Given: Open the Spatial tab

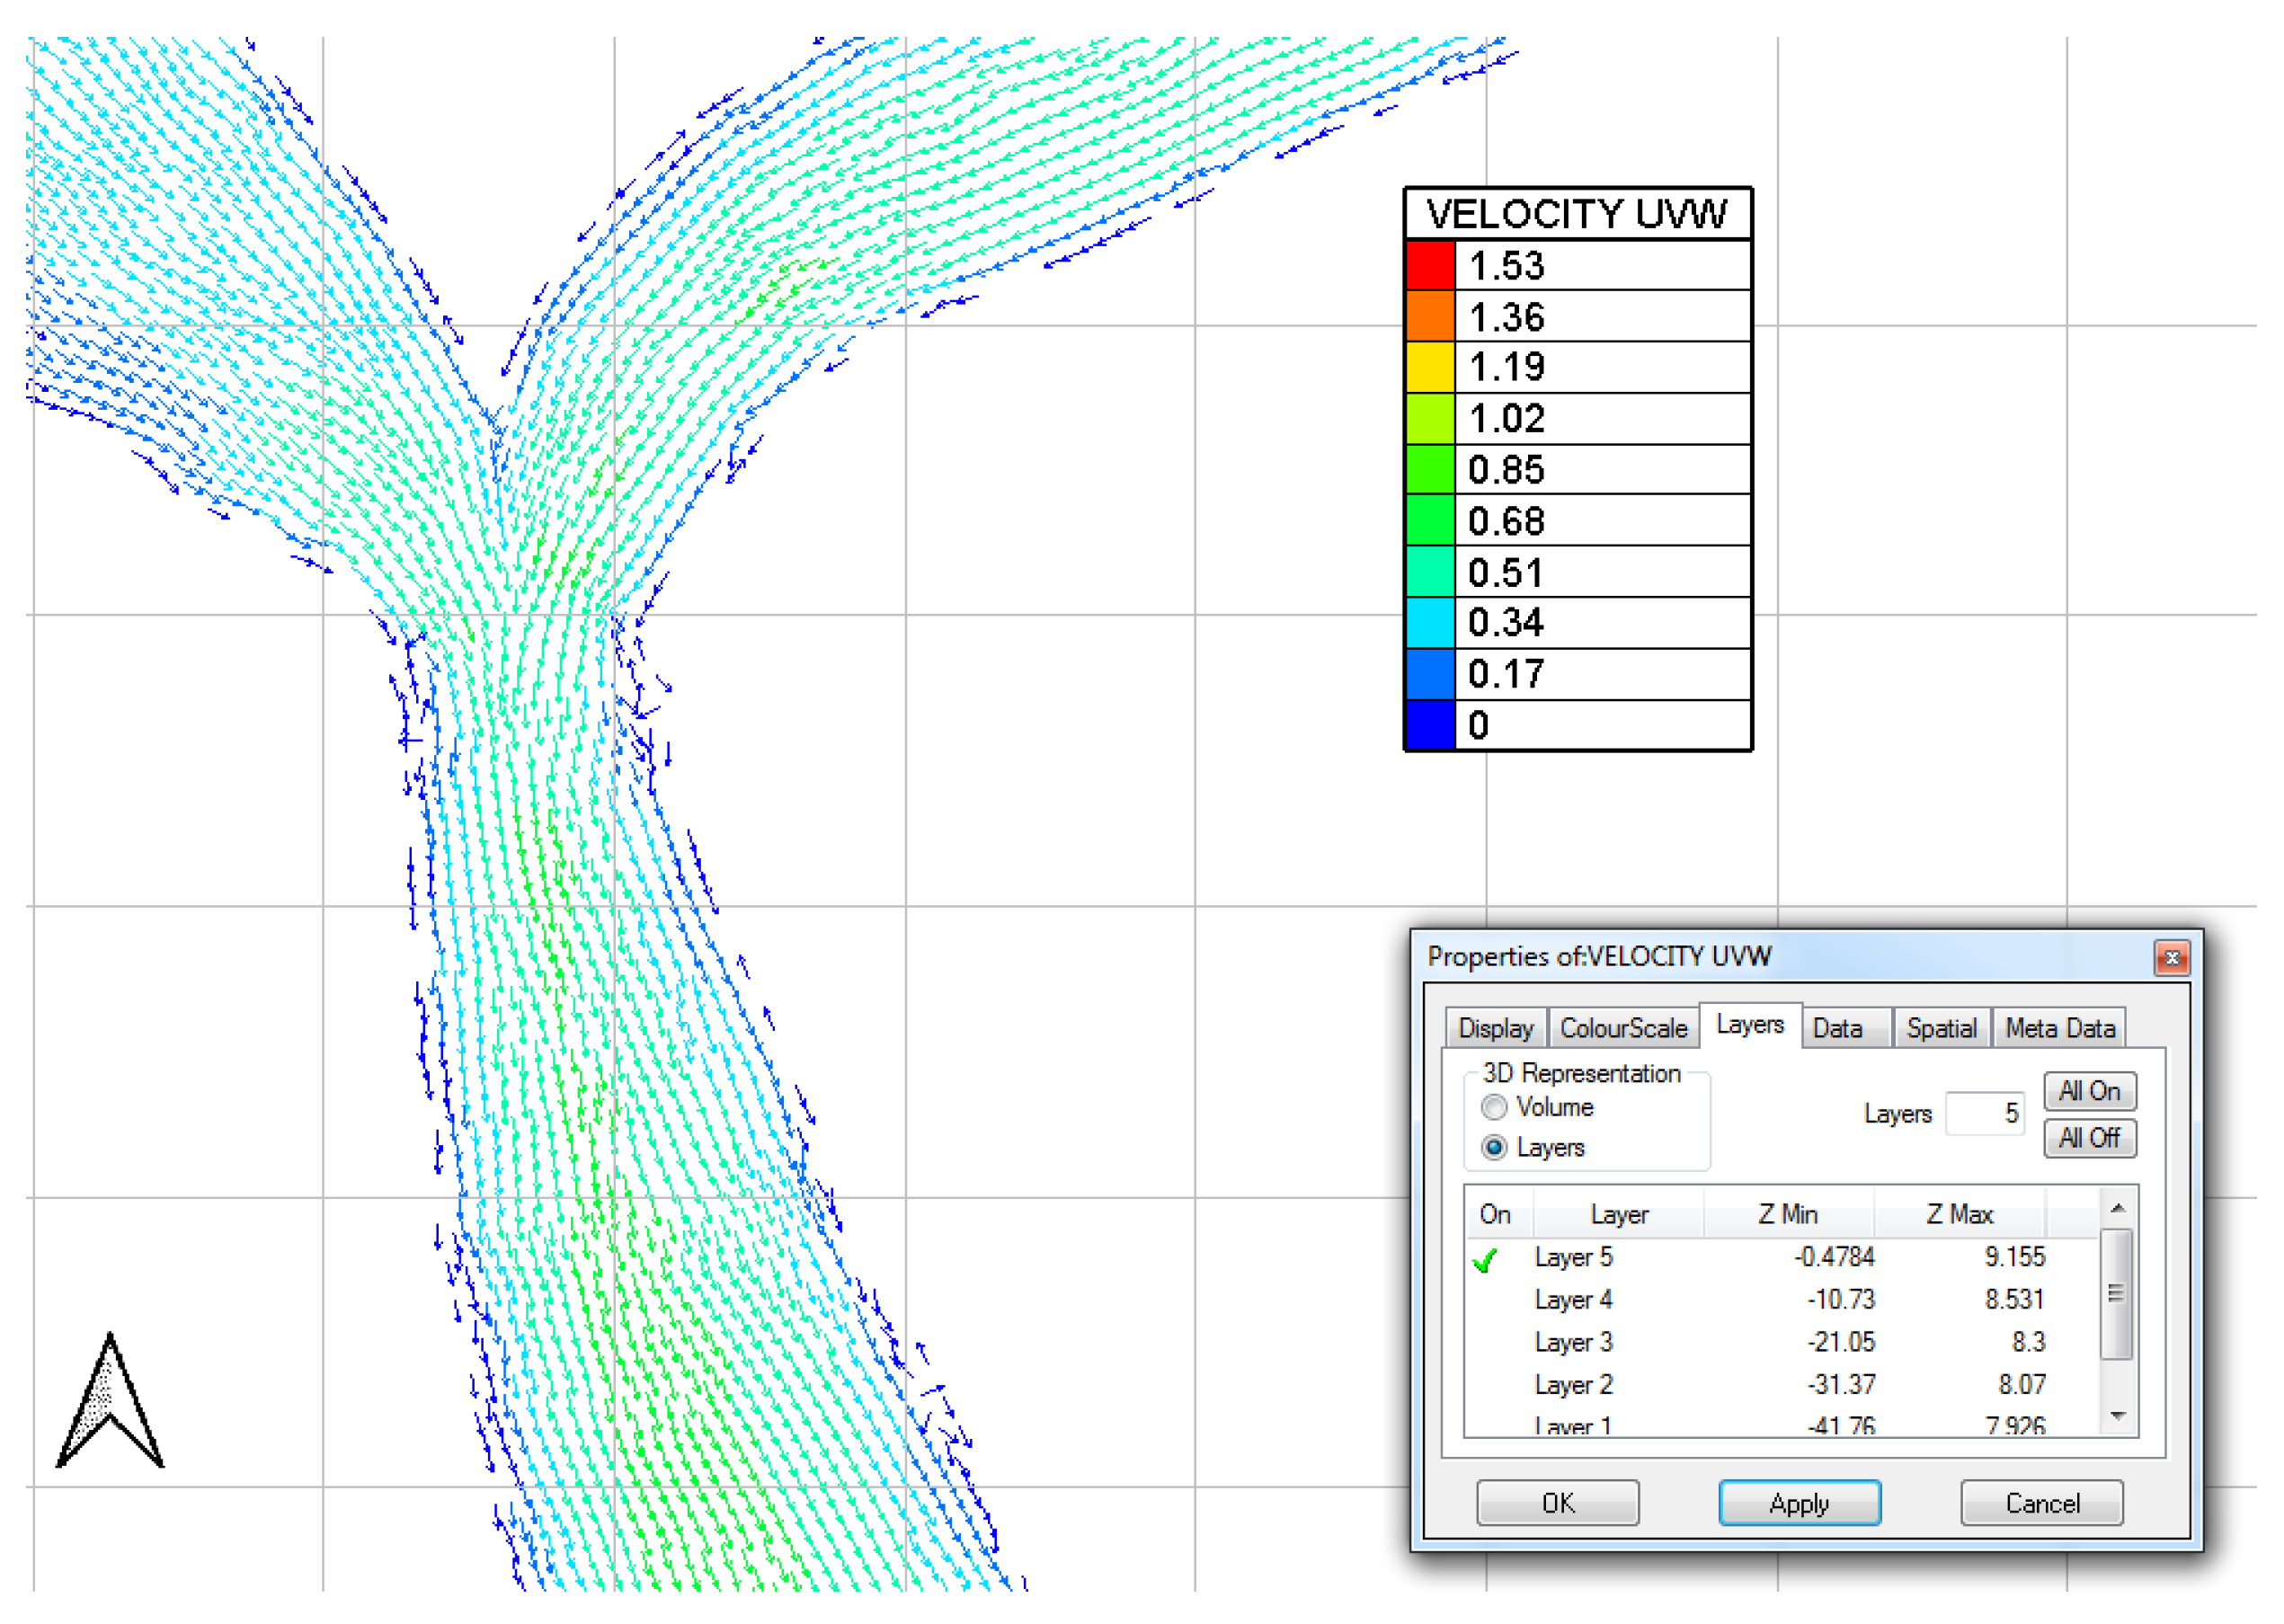Looking at the screenshot, I should tap(1941, 1029).
